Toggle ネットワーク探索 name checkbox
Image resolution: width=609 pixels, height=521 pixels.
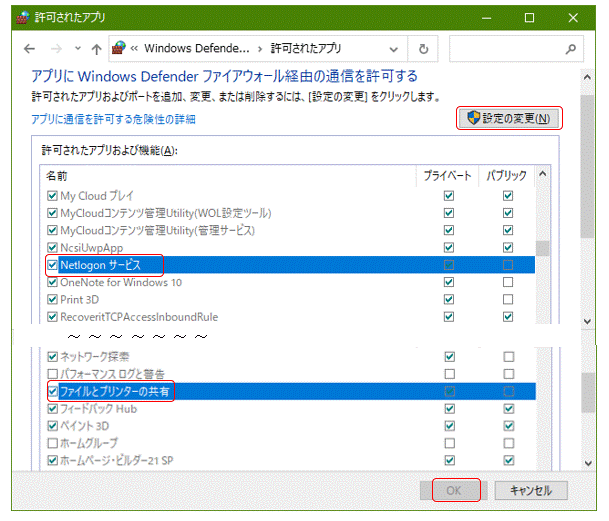(x=52, y=357)
